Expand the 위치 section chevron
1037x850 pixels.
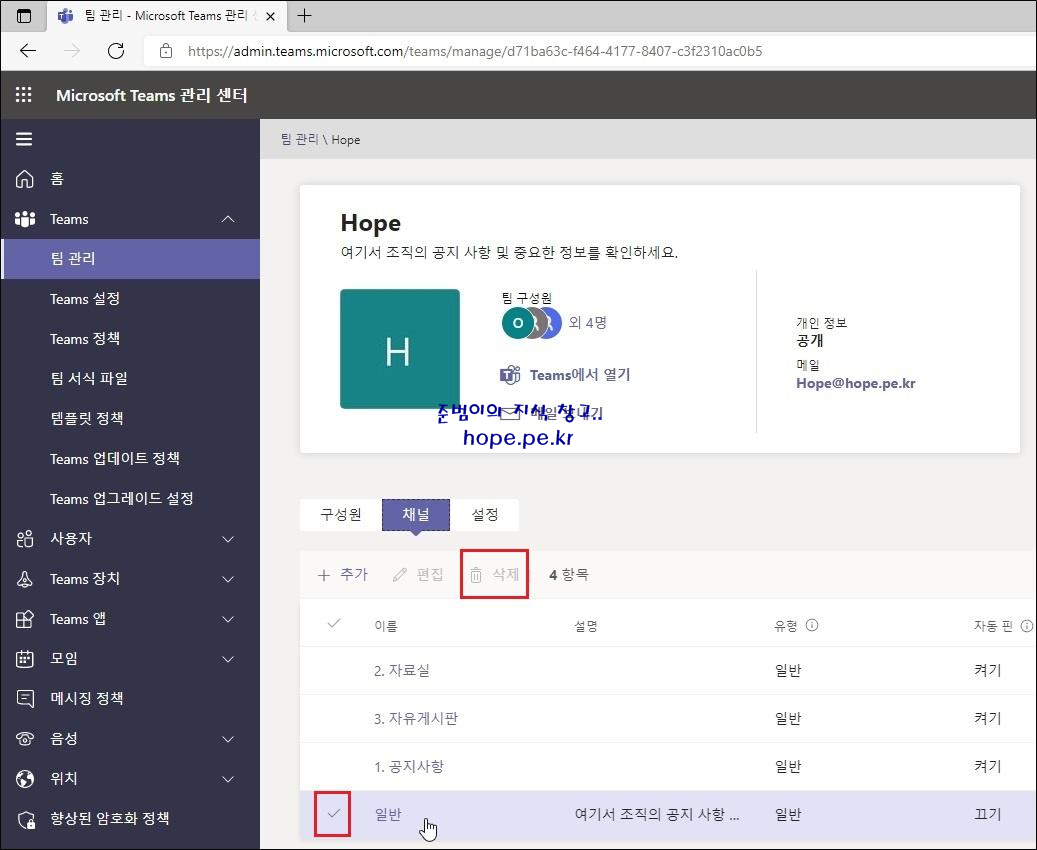[228, 779]
